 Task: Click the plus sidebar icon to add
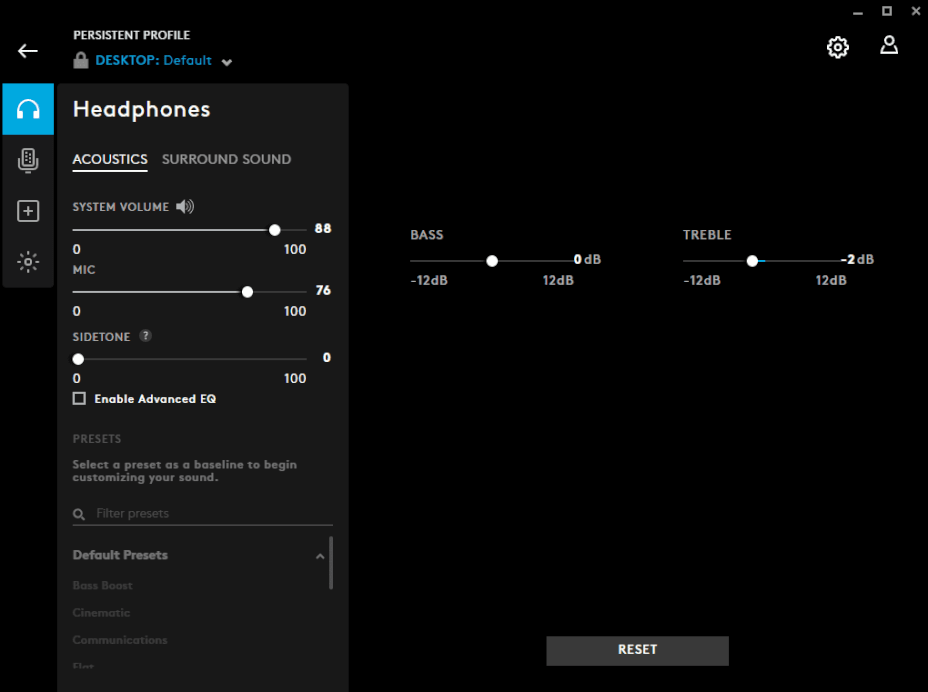point(27,211)
